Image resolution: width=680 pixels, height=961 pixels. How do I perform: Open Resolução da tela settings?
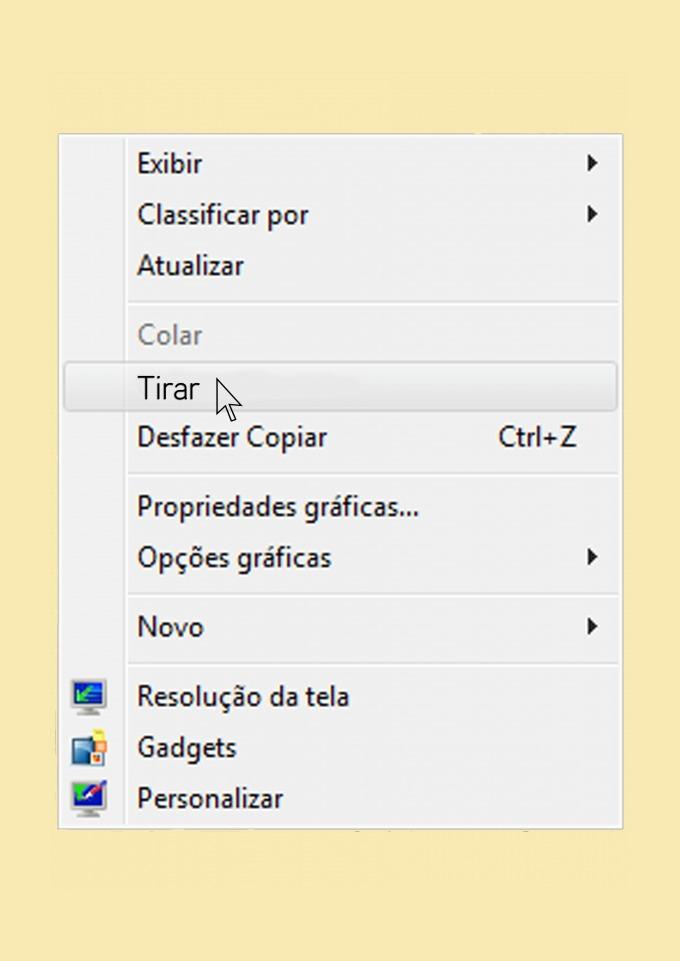coord(243,696)
